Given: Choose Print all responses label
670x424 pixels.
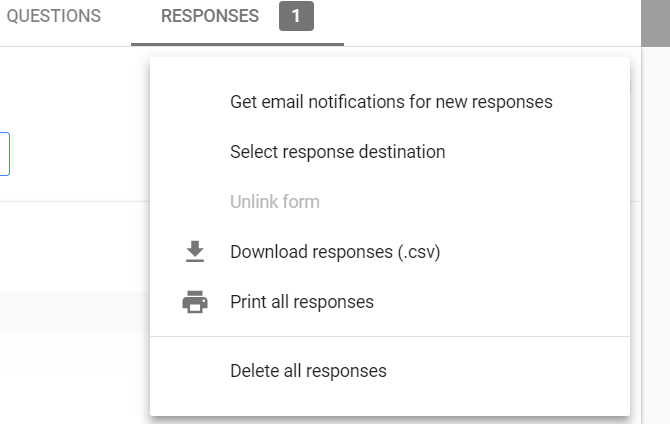Looking at the screenshot, I should [302, 302].
